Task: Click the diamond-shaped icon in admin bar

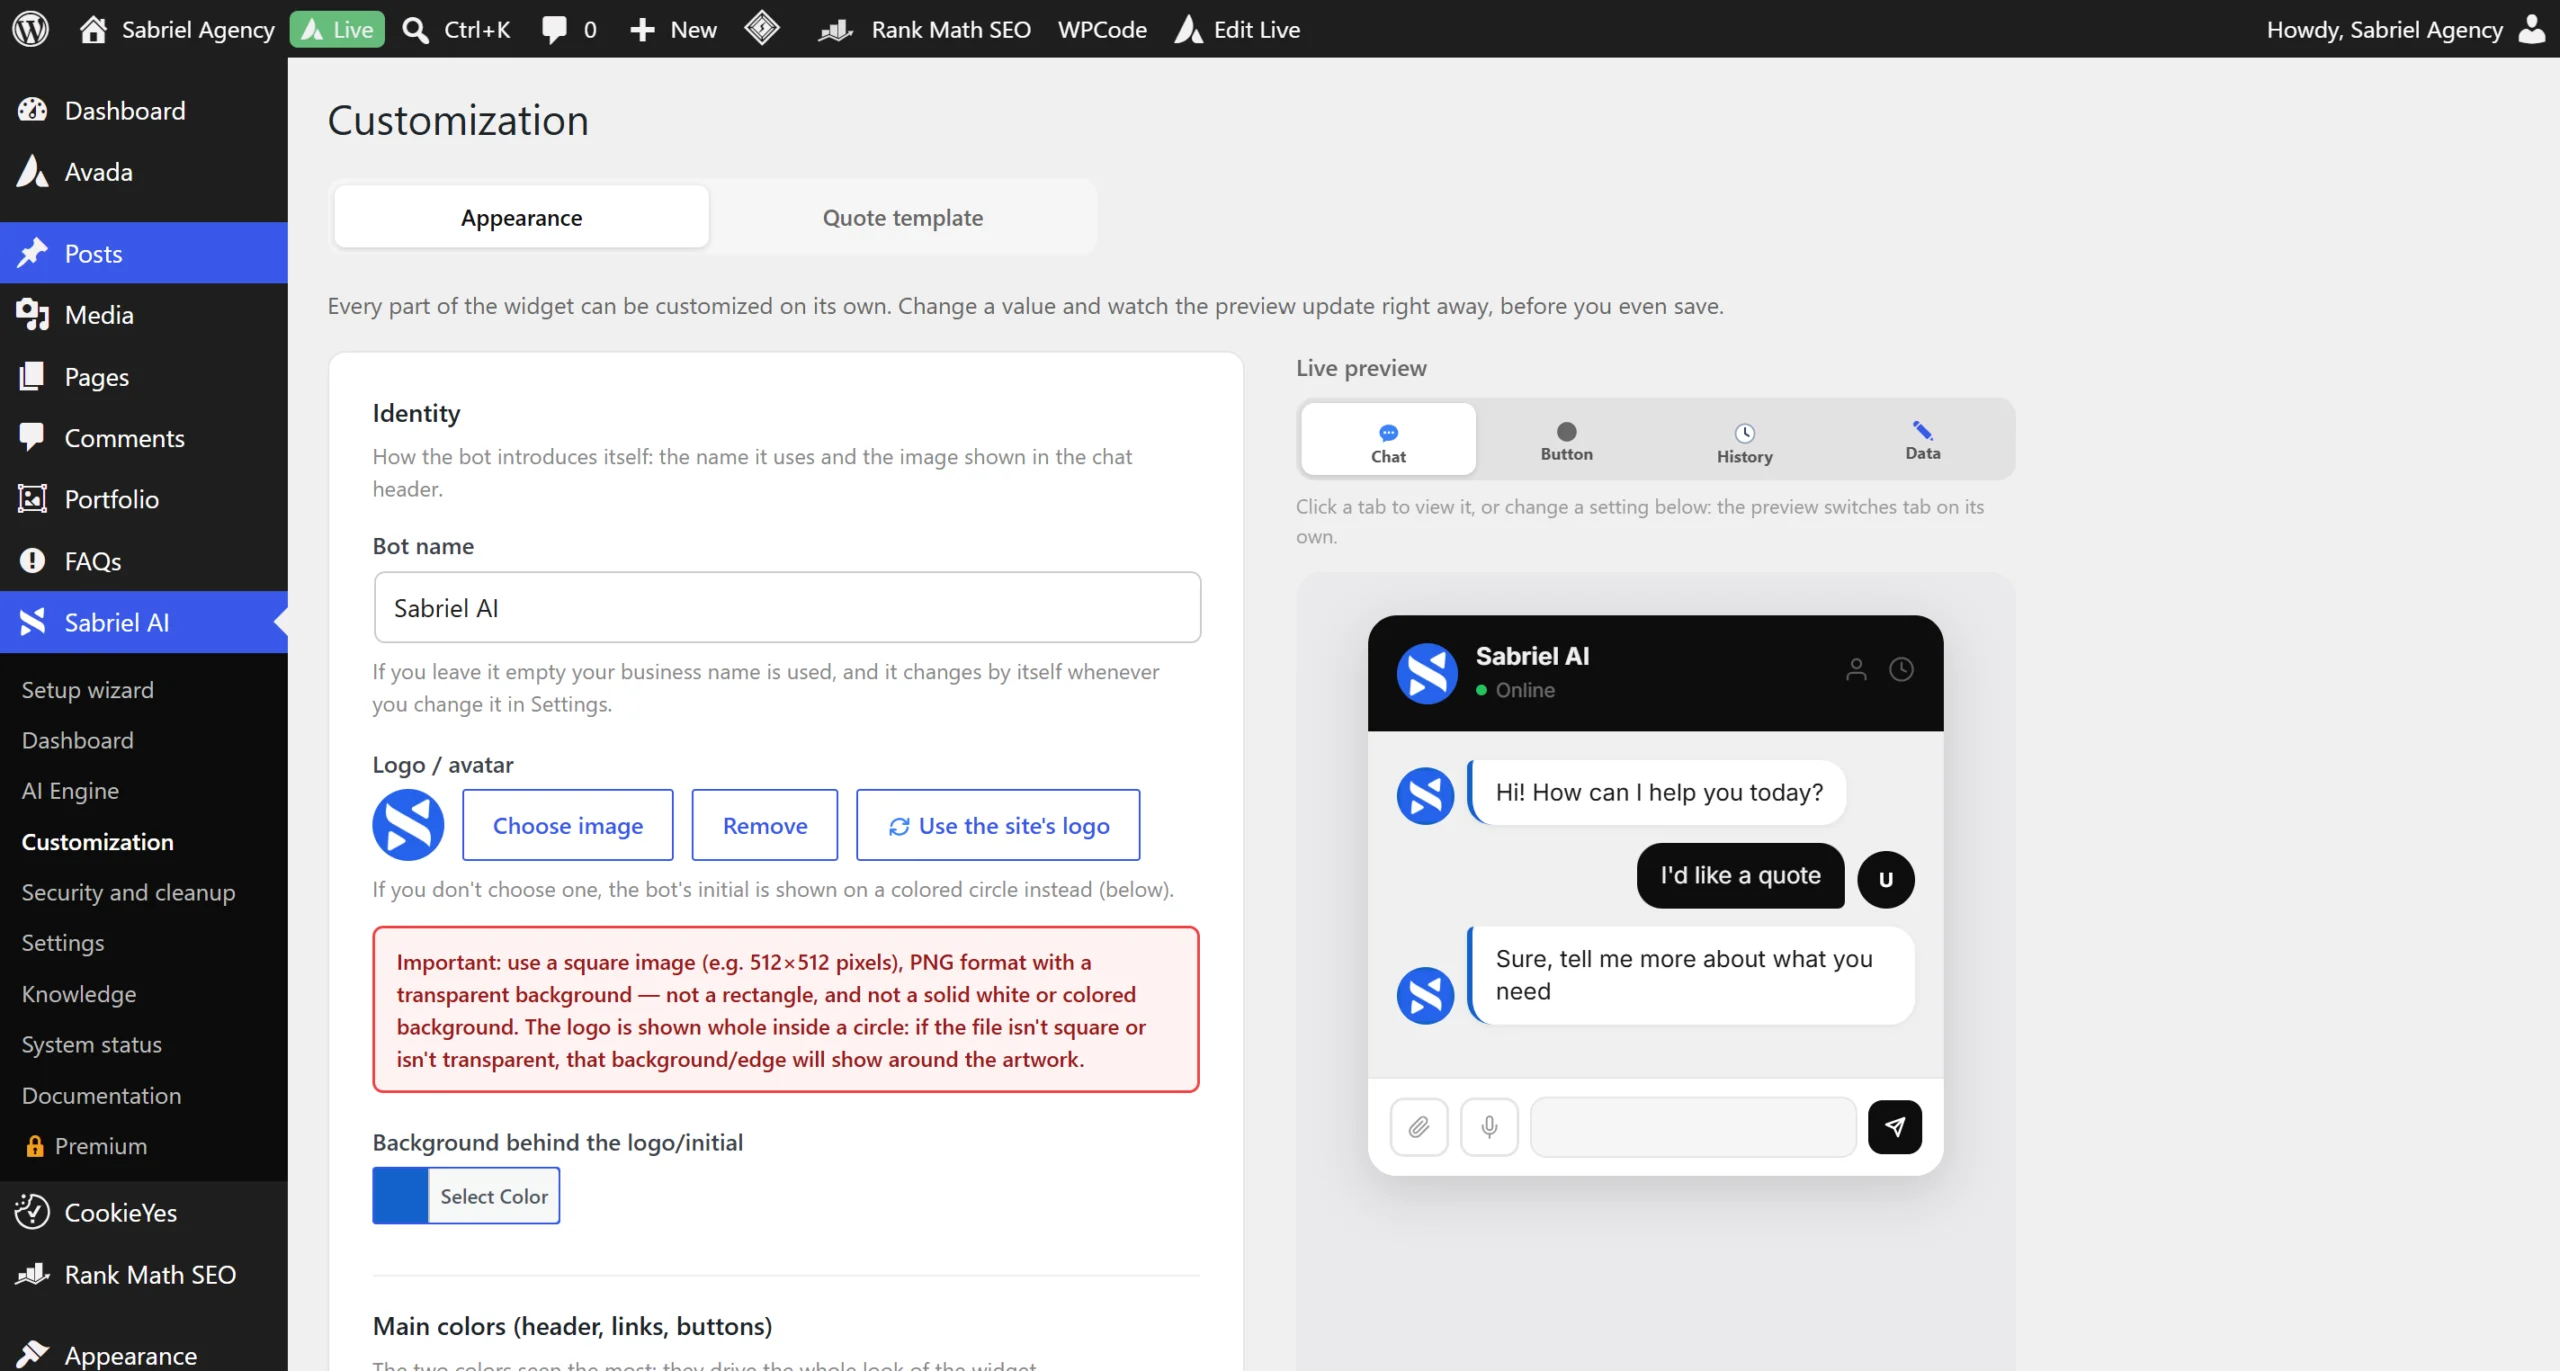Action: (x=762, y=28)
